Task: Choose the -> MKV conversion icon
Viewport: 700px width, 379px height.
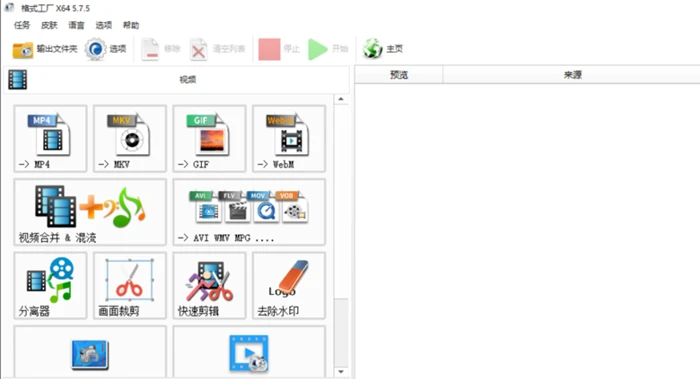Action: 130,138
